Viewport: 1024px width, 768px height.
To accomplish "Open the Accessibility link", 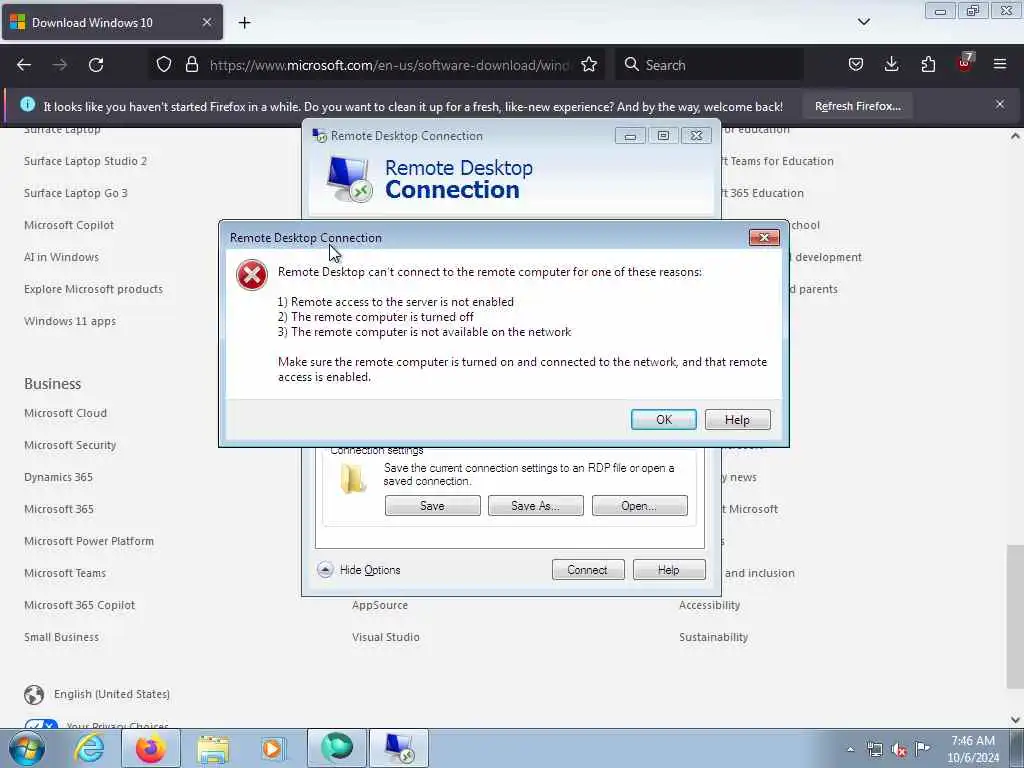I will pos(709,605).
